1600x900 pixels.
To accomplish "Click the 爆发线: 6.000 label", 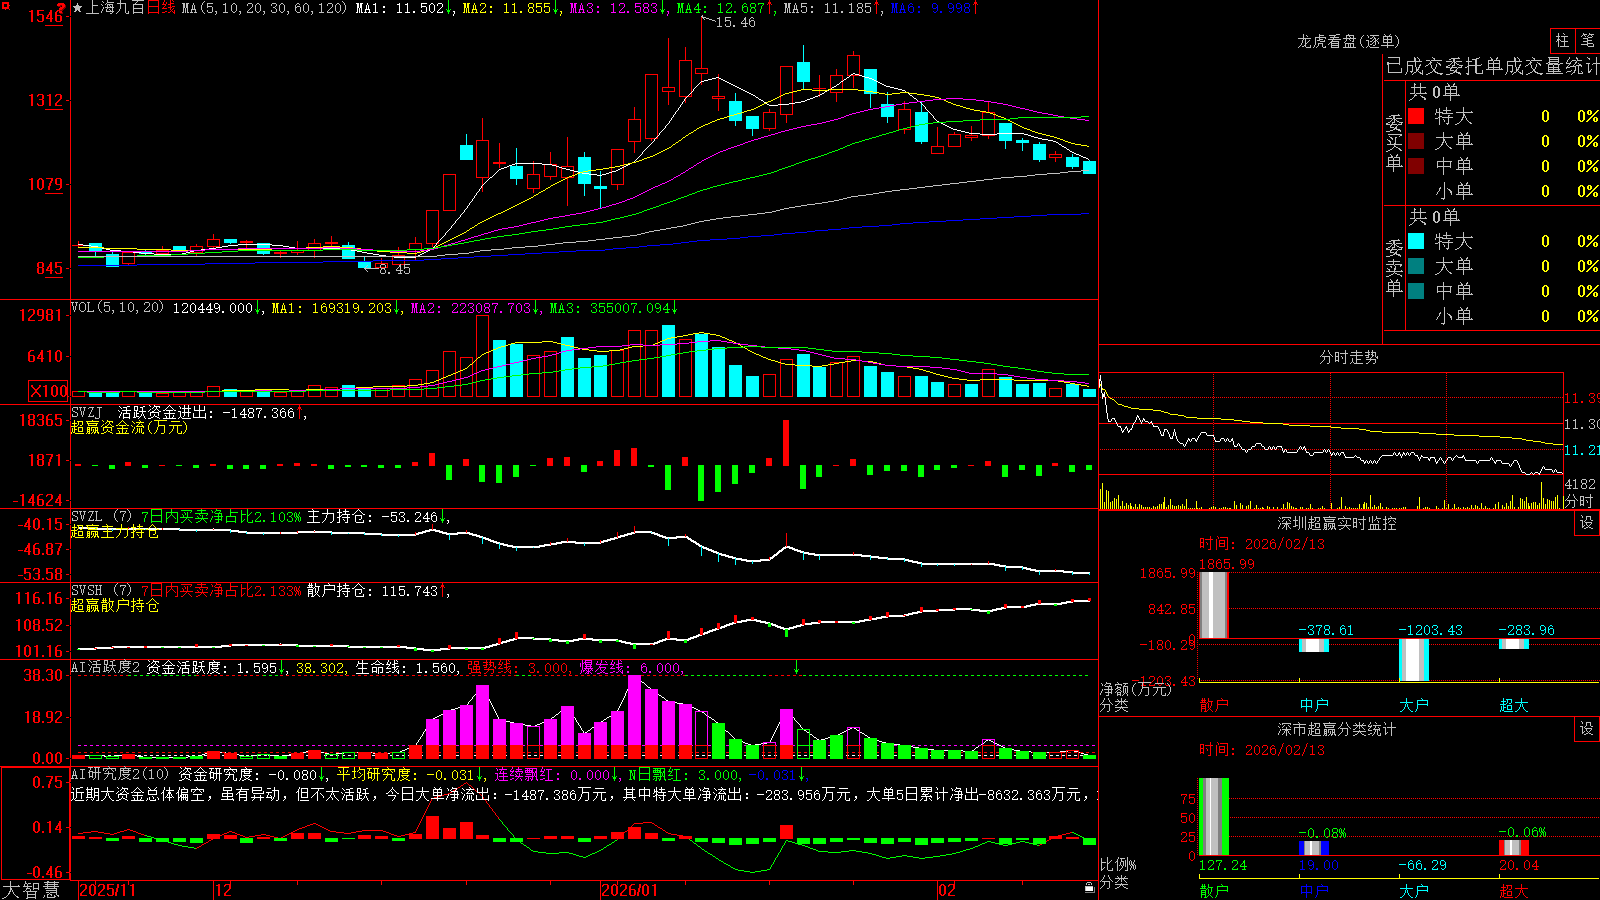I will (631, 668).
